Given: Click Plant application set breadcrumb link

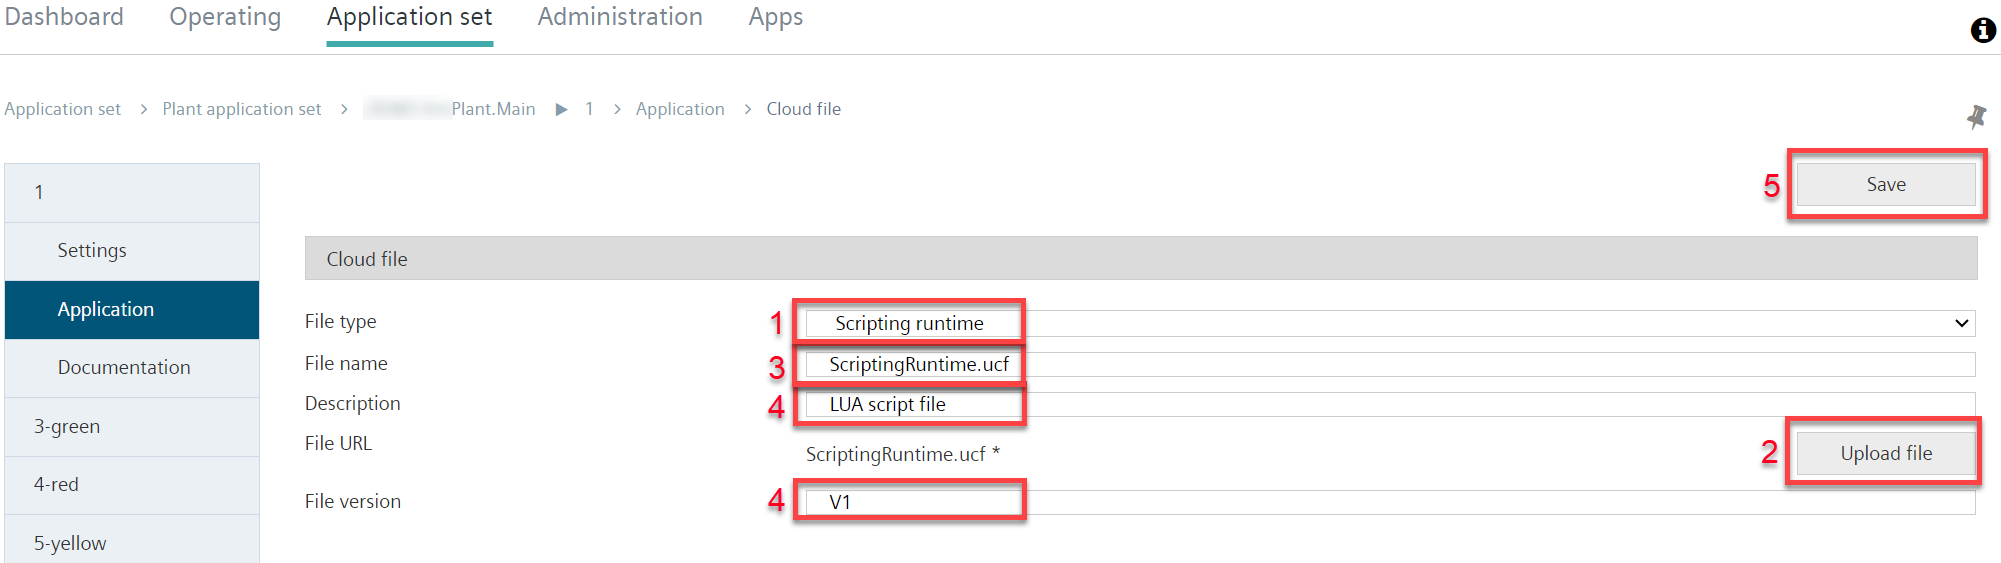Looking at the screenshot, I should coord(242,109).
